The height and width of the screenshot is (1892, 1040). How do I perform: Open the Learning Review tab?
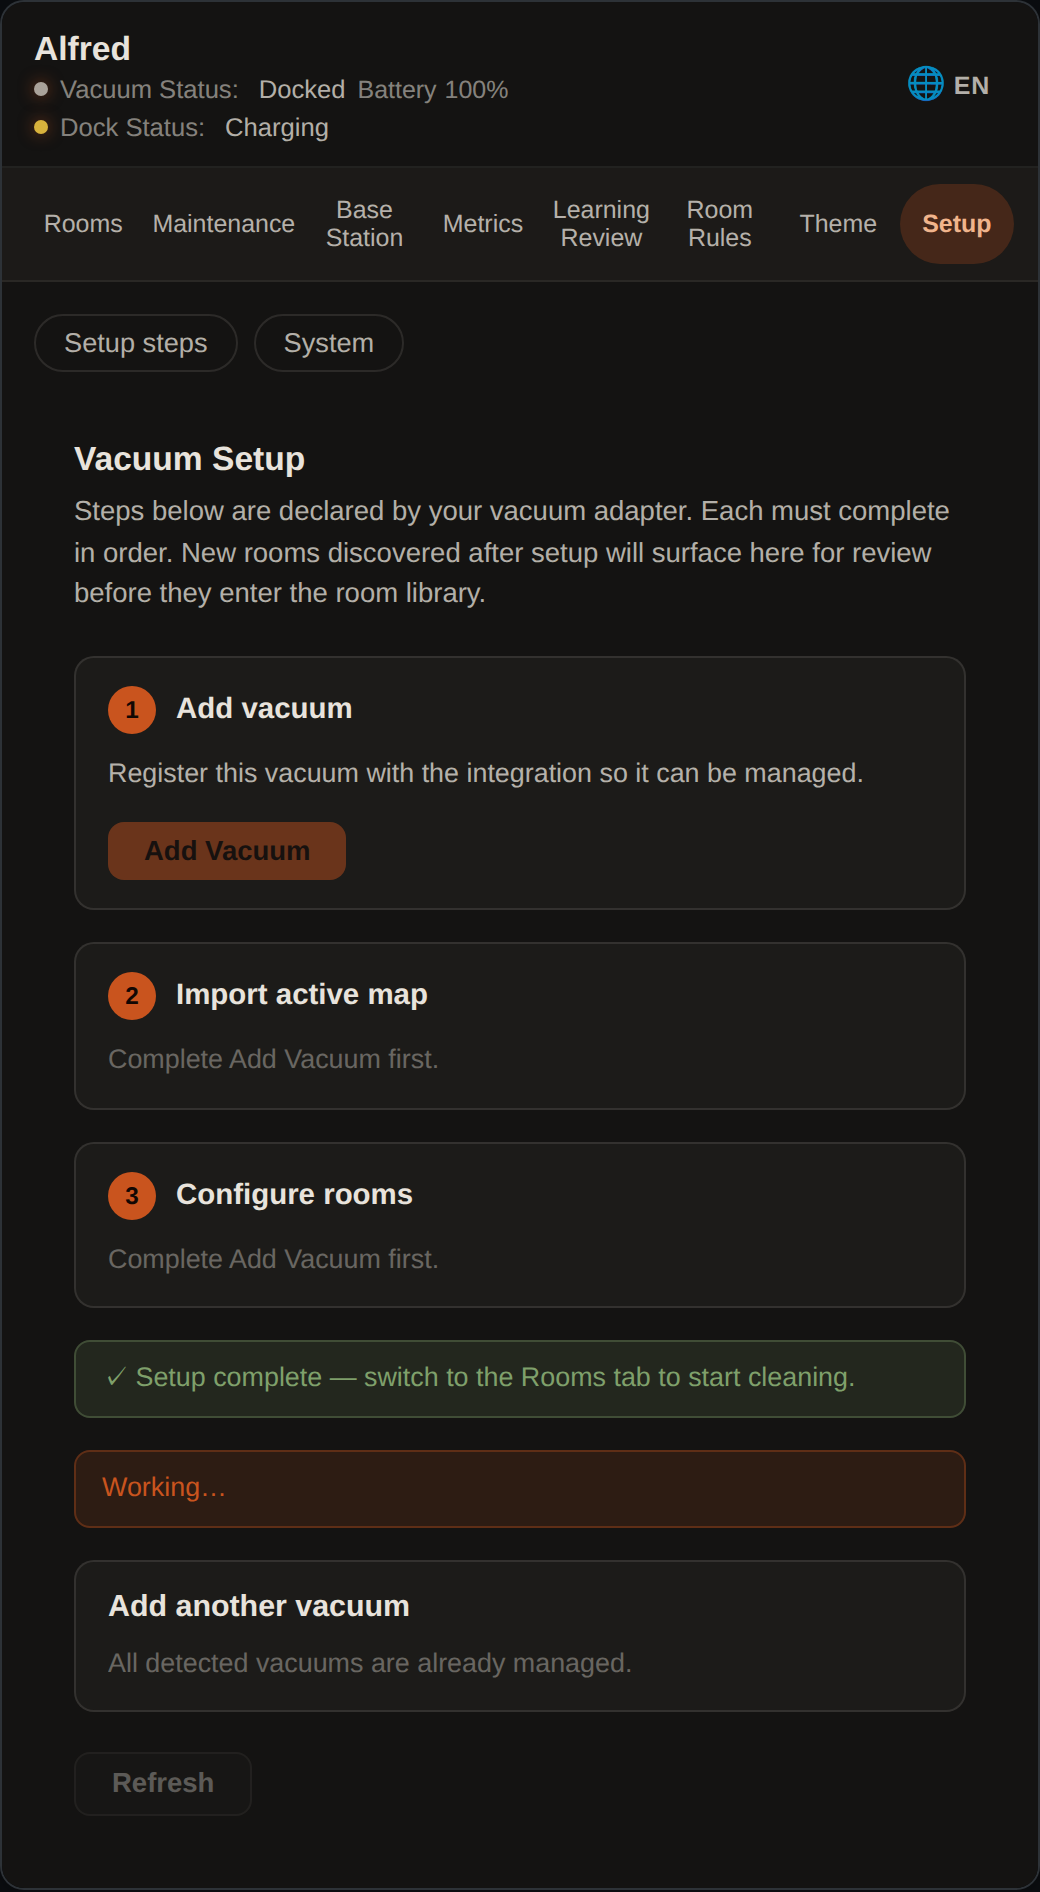pyautogui.click(x=601, y=224)
